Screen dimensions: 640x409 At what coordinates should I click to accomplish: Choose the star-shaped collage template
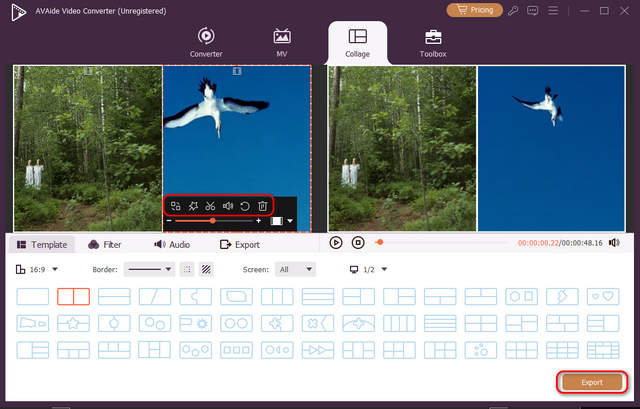tap(74, 323)
